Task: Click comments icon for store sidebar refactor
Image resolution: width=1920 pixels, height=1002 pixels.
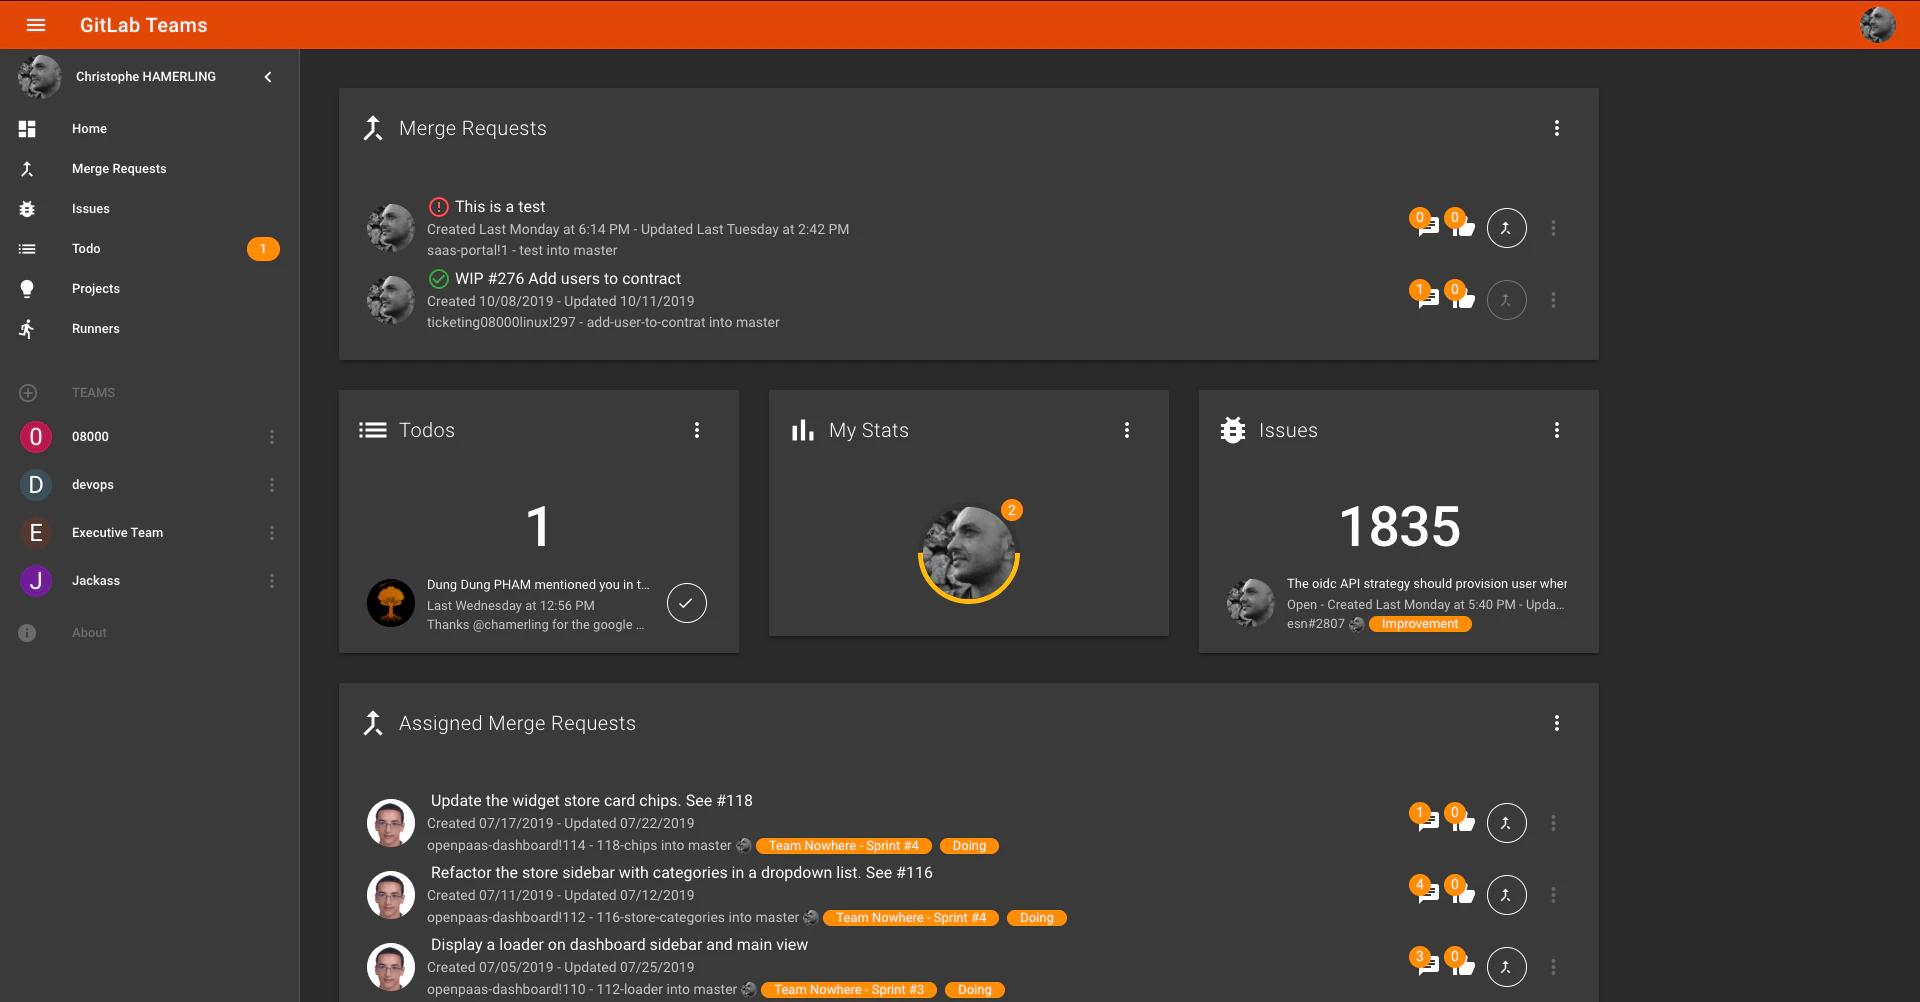Action: (1428, 893)
